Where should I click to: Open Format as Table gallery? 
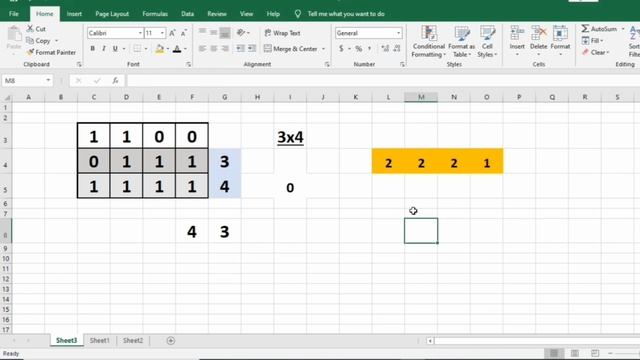pos(461,42)
